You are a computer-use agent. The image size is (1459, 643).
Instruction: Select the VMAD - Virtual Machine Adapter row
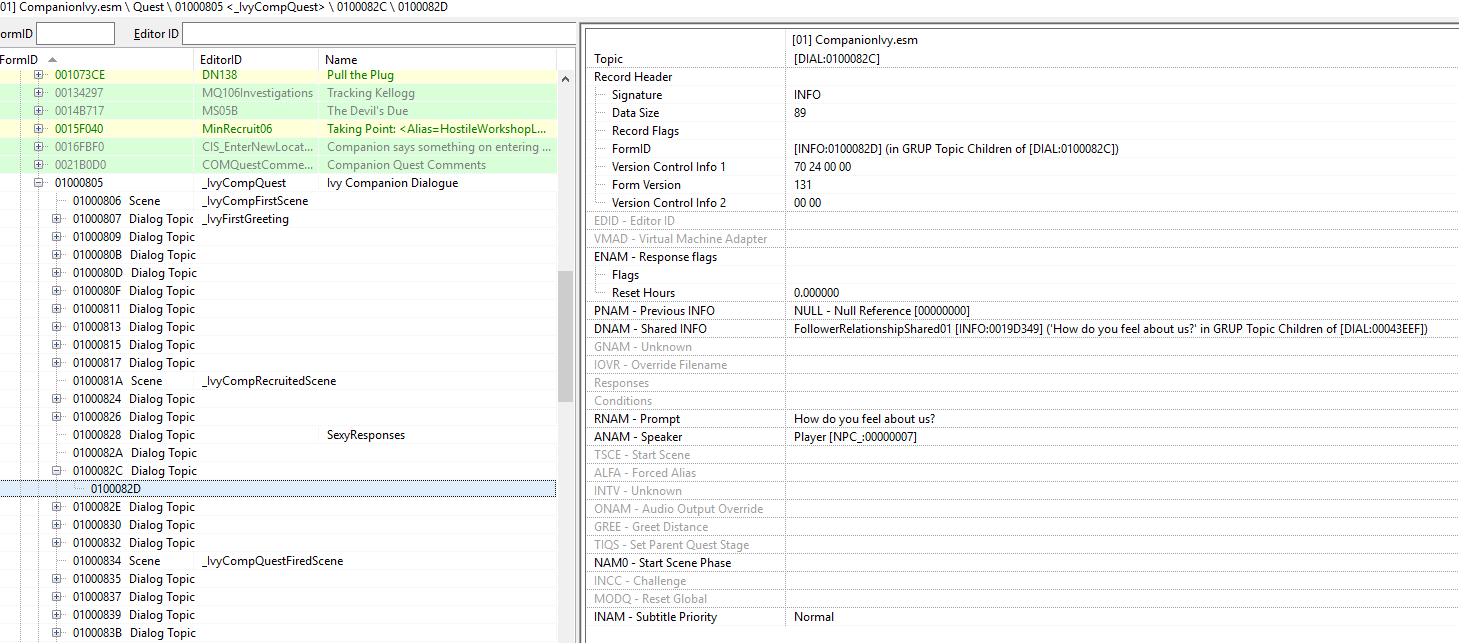click(x=1022, y=239)
